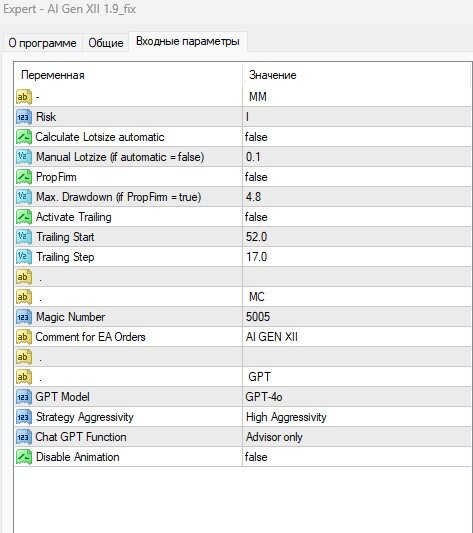Select the Strategy Aggressivity label

click(x=85, y=417)
